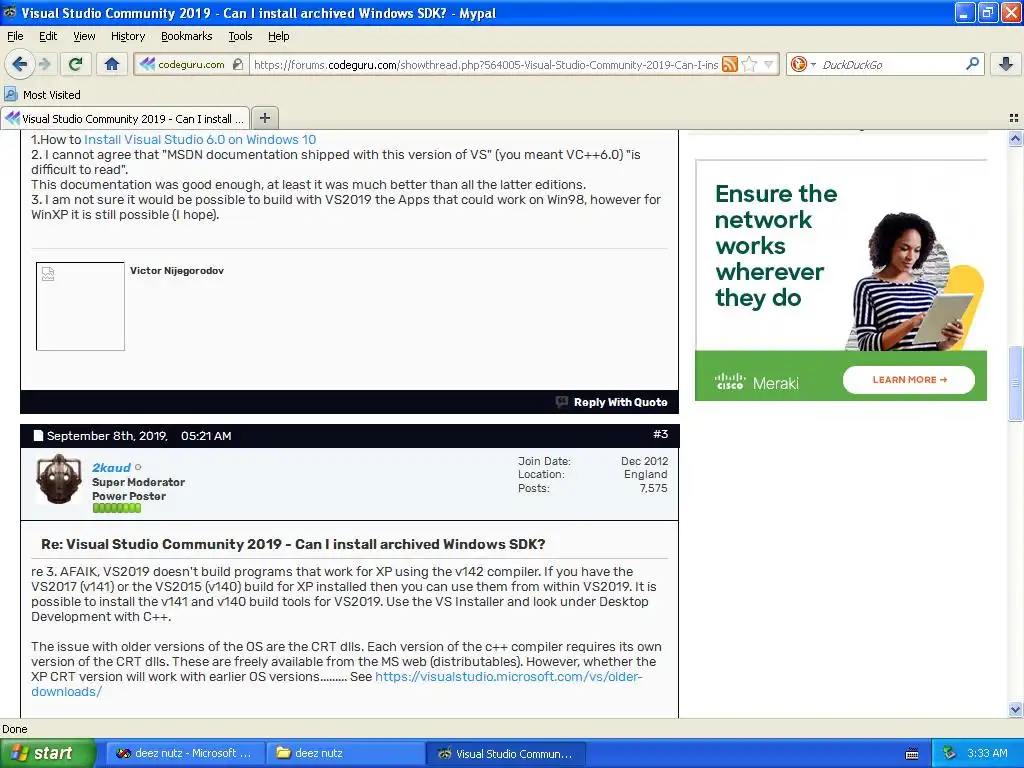This screenshot has height=768, width=1024.
Task: Click the search magnifier icon
Action: 972,63
